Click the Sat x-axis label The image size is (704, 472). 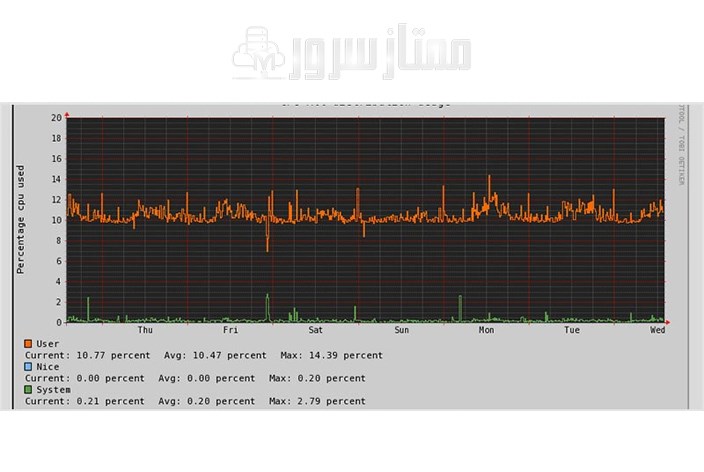point(315,330)
